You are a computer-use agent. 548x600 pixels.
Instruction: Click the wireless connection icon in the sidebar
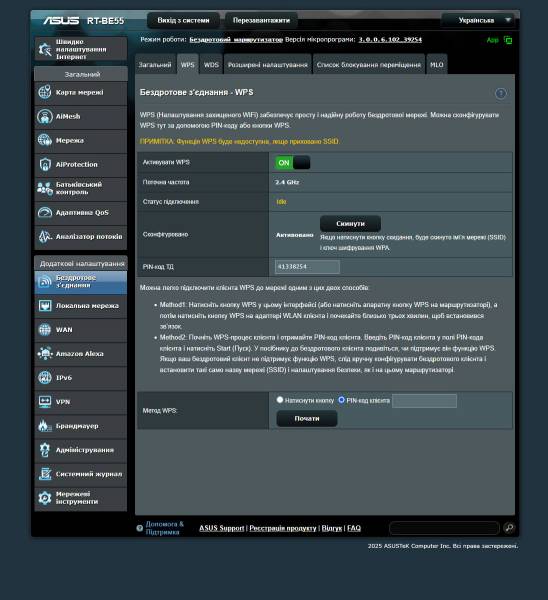[x=45, y=282]
